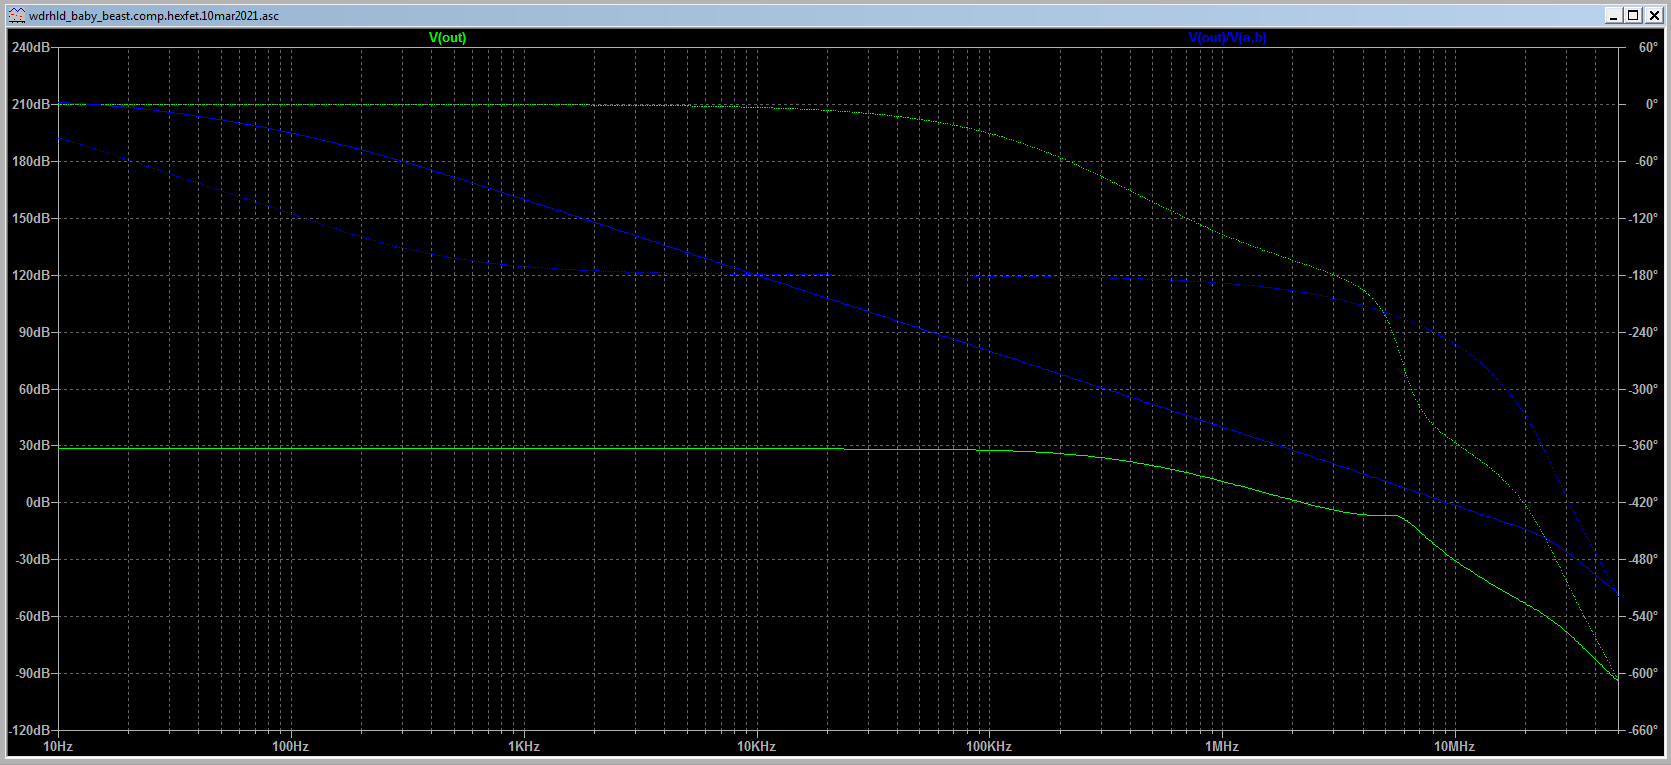Click the 0° phase axis label
Viewport: 1671px width, 765px height.
tap(1651, 105)
